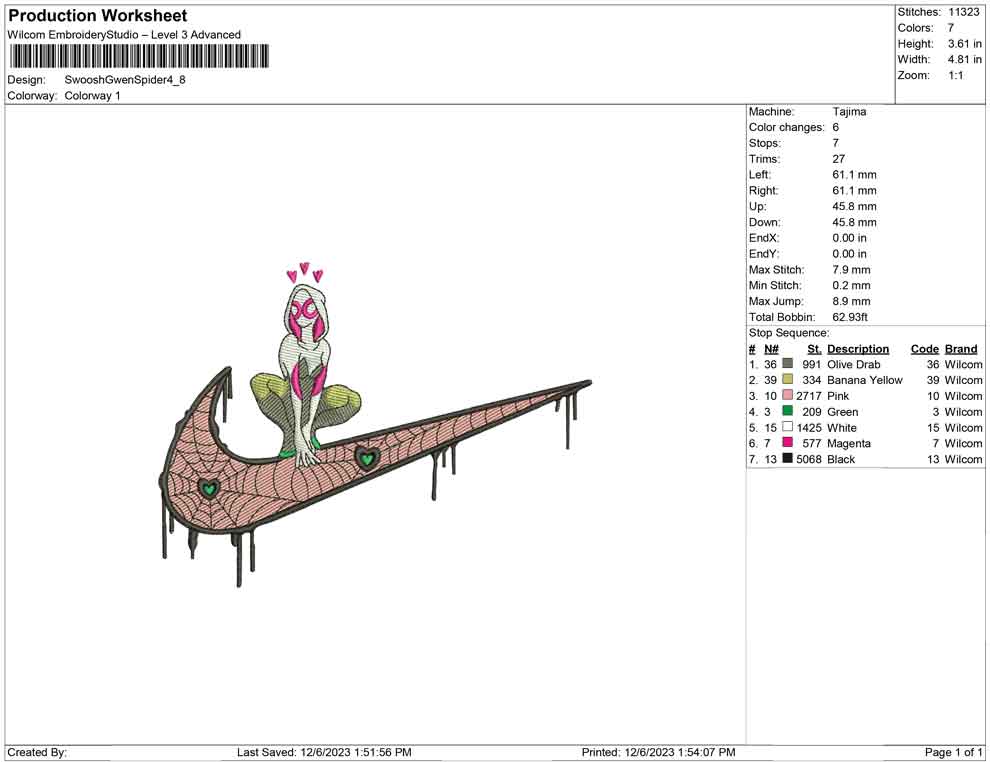
Task: Click the Created By label
Action: 37,752
